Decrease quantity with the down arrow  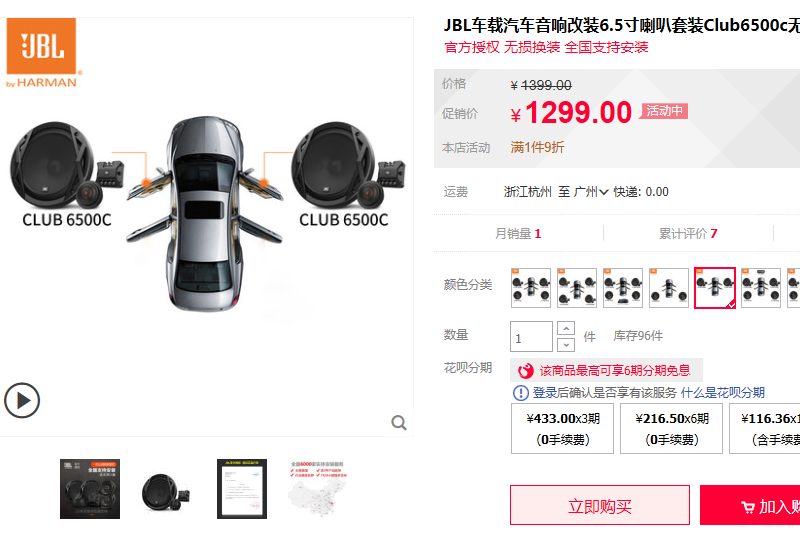566,345
